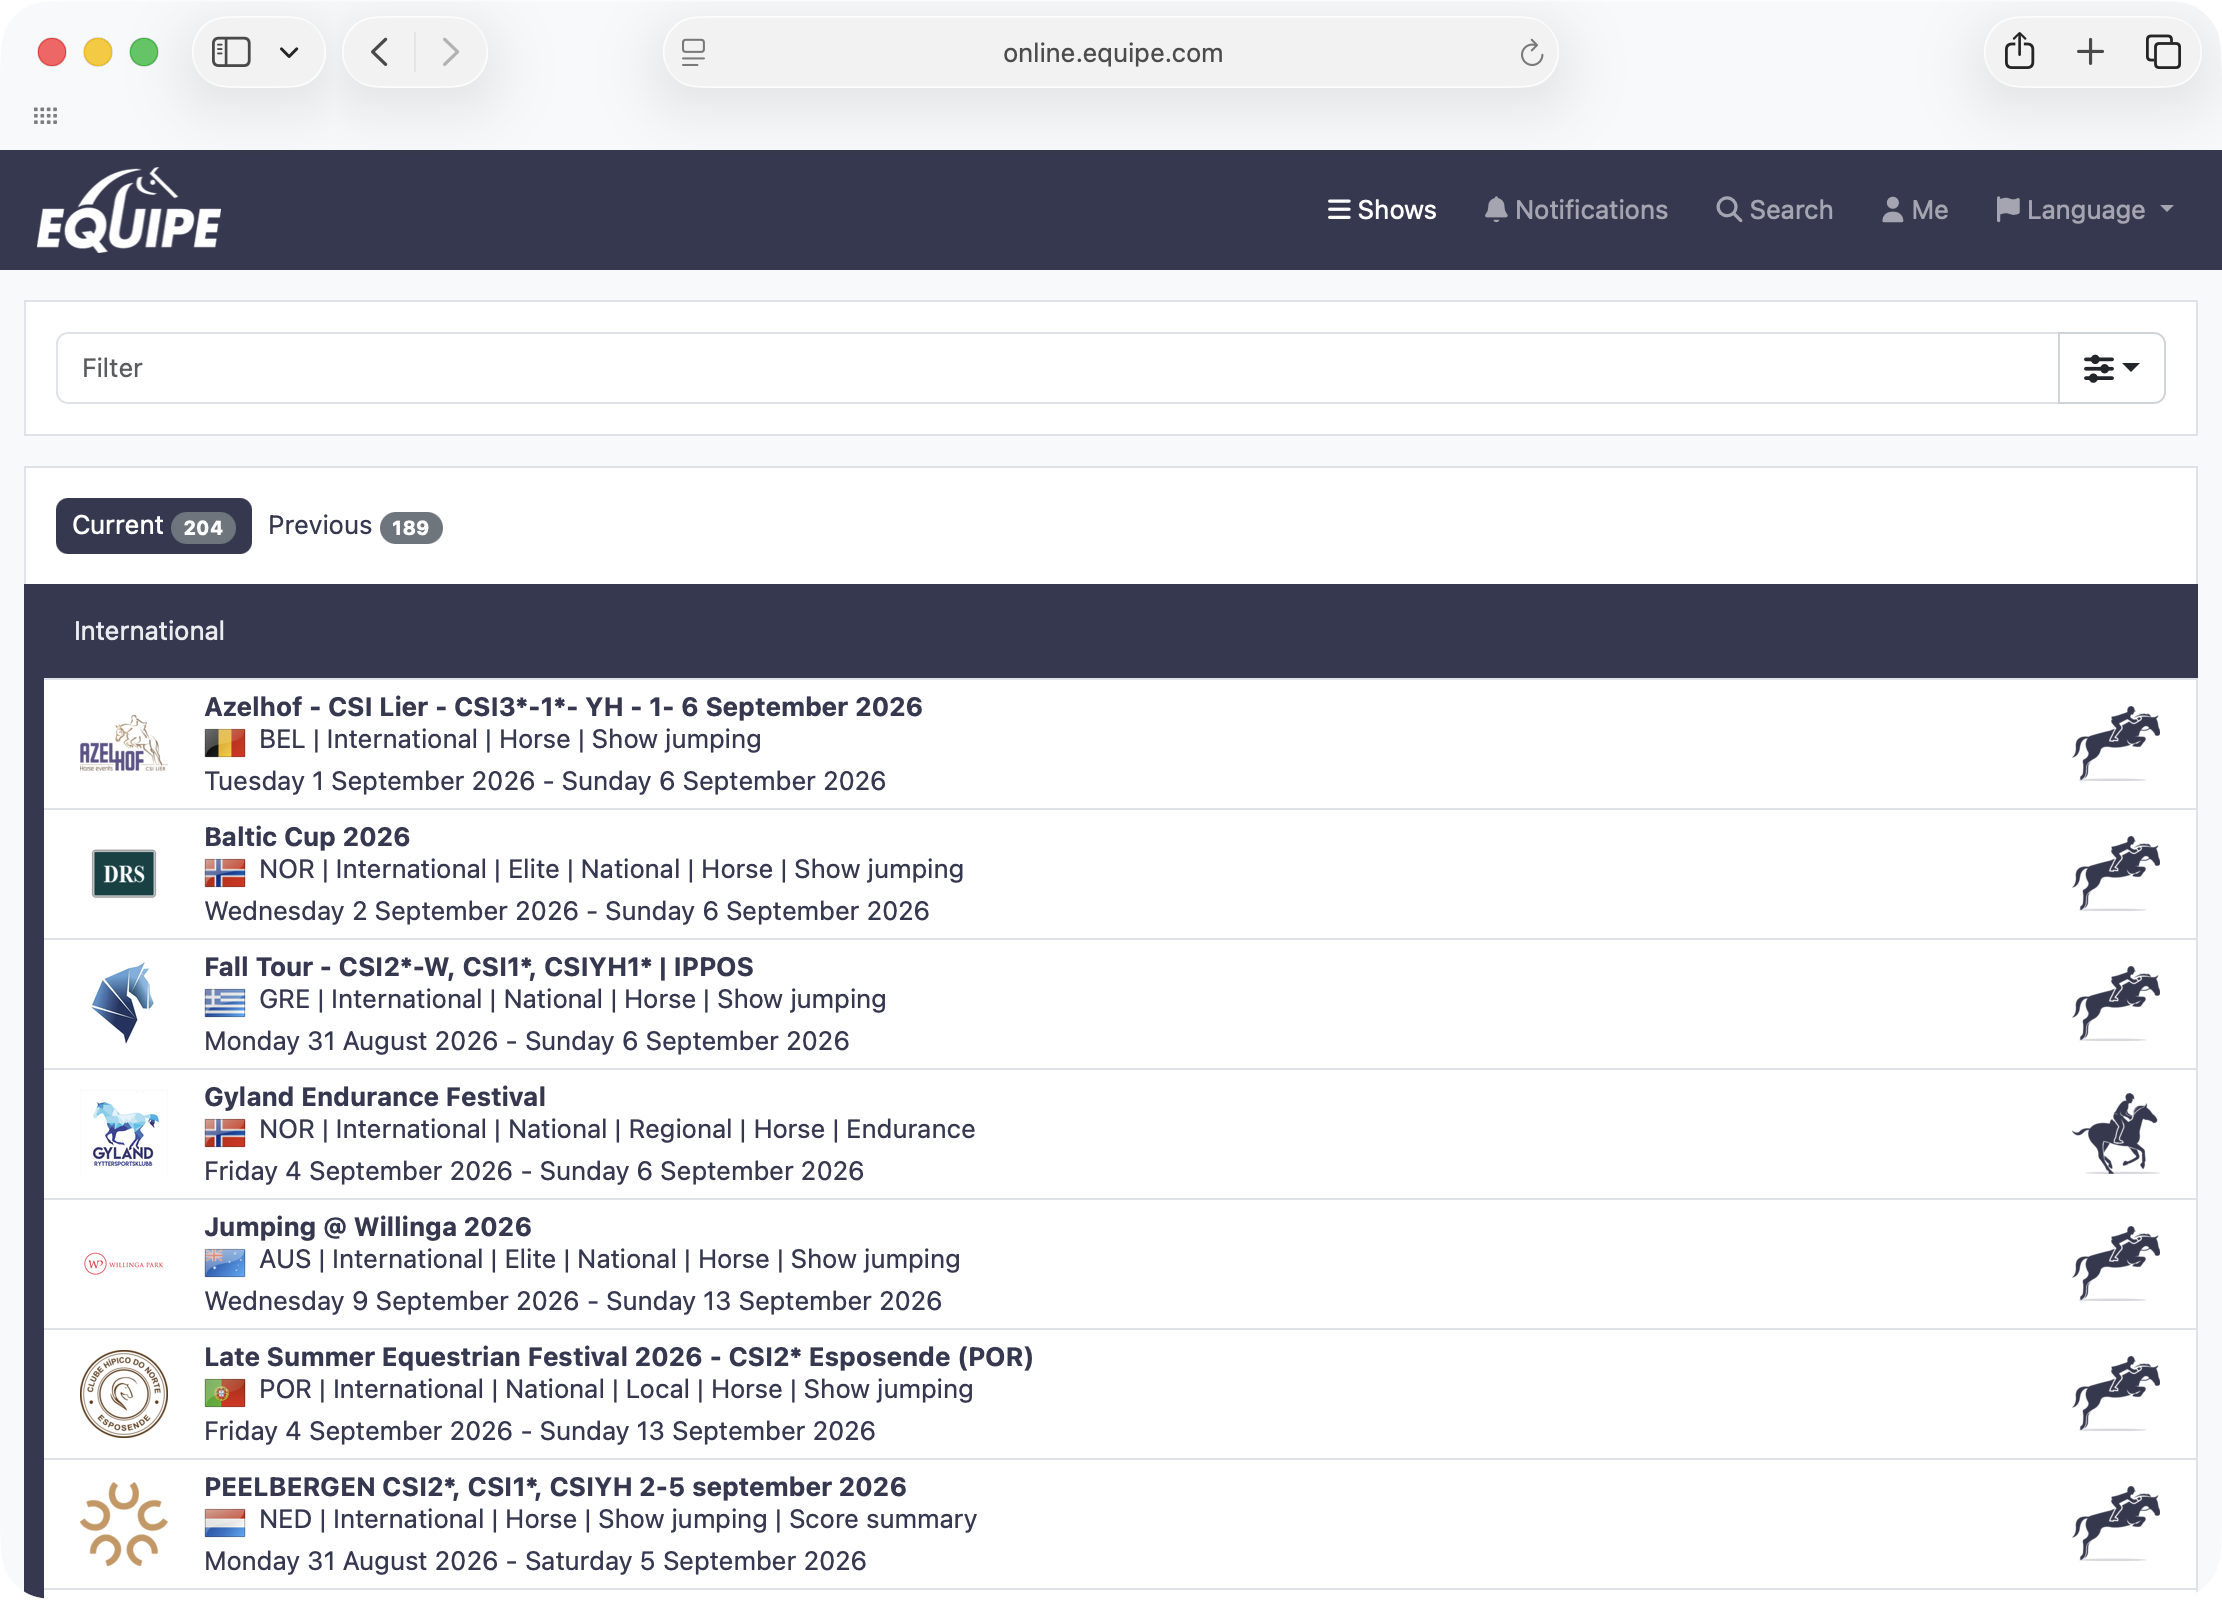The image size is (2222, 1600).
Task: Click show jumping icon for Azelhof row
Action: (2115, 744)
